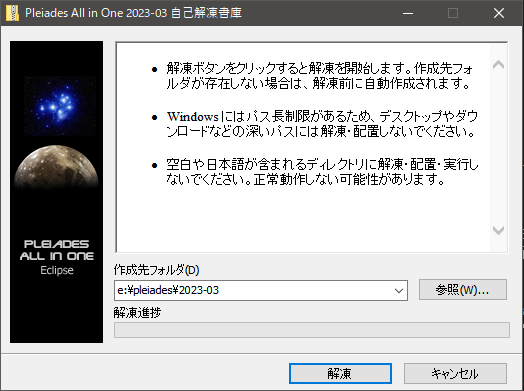Click the 解凍進捗 label
This screenshot has width=524, height=391.
coord(137,312)
